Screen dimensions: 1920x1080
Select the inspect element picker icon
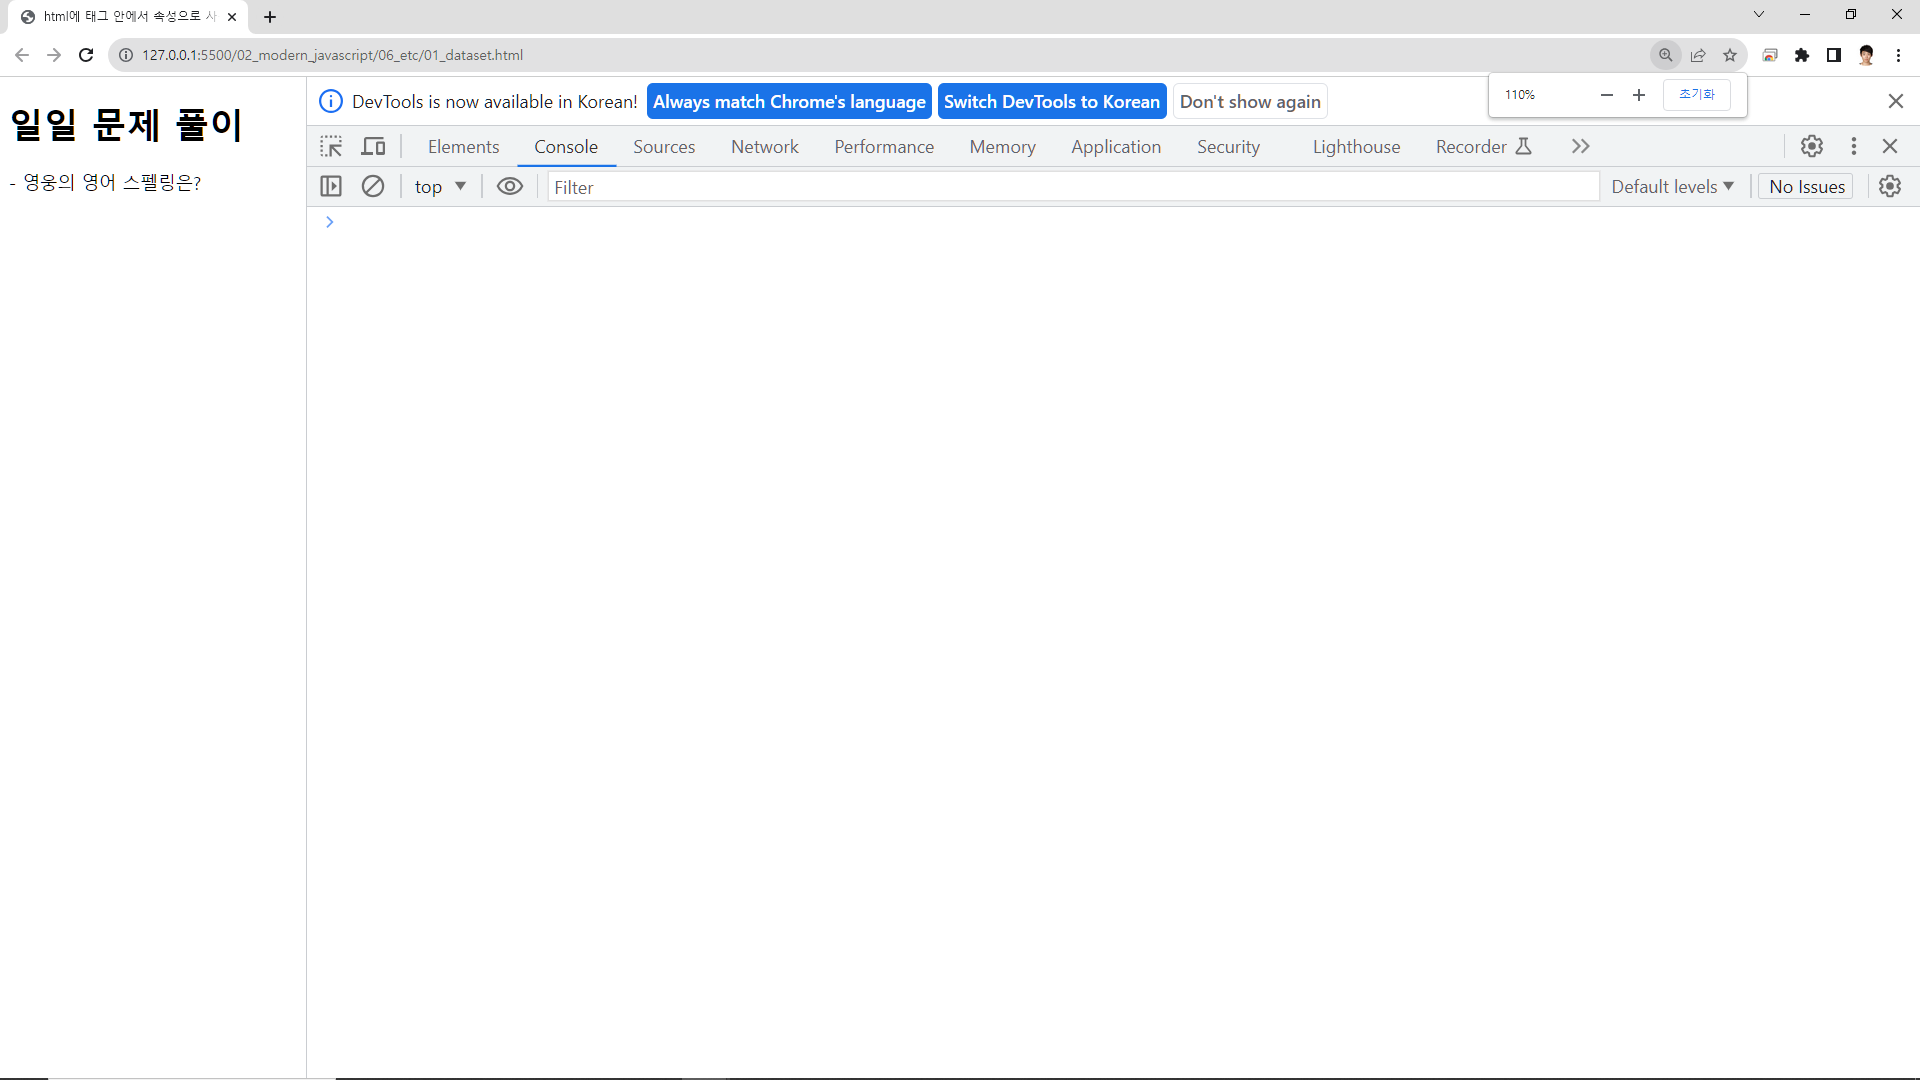[x=331, y=147]
